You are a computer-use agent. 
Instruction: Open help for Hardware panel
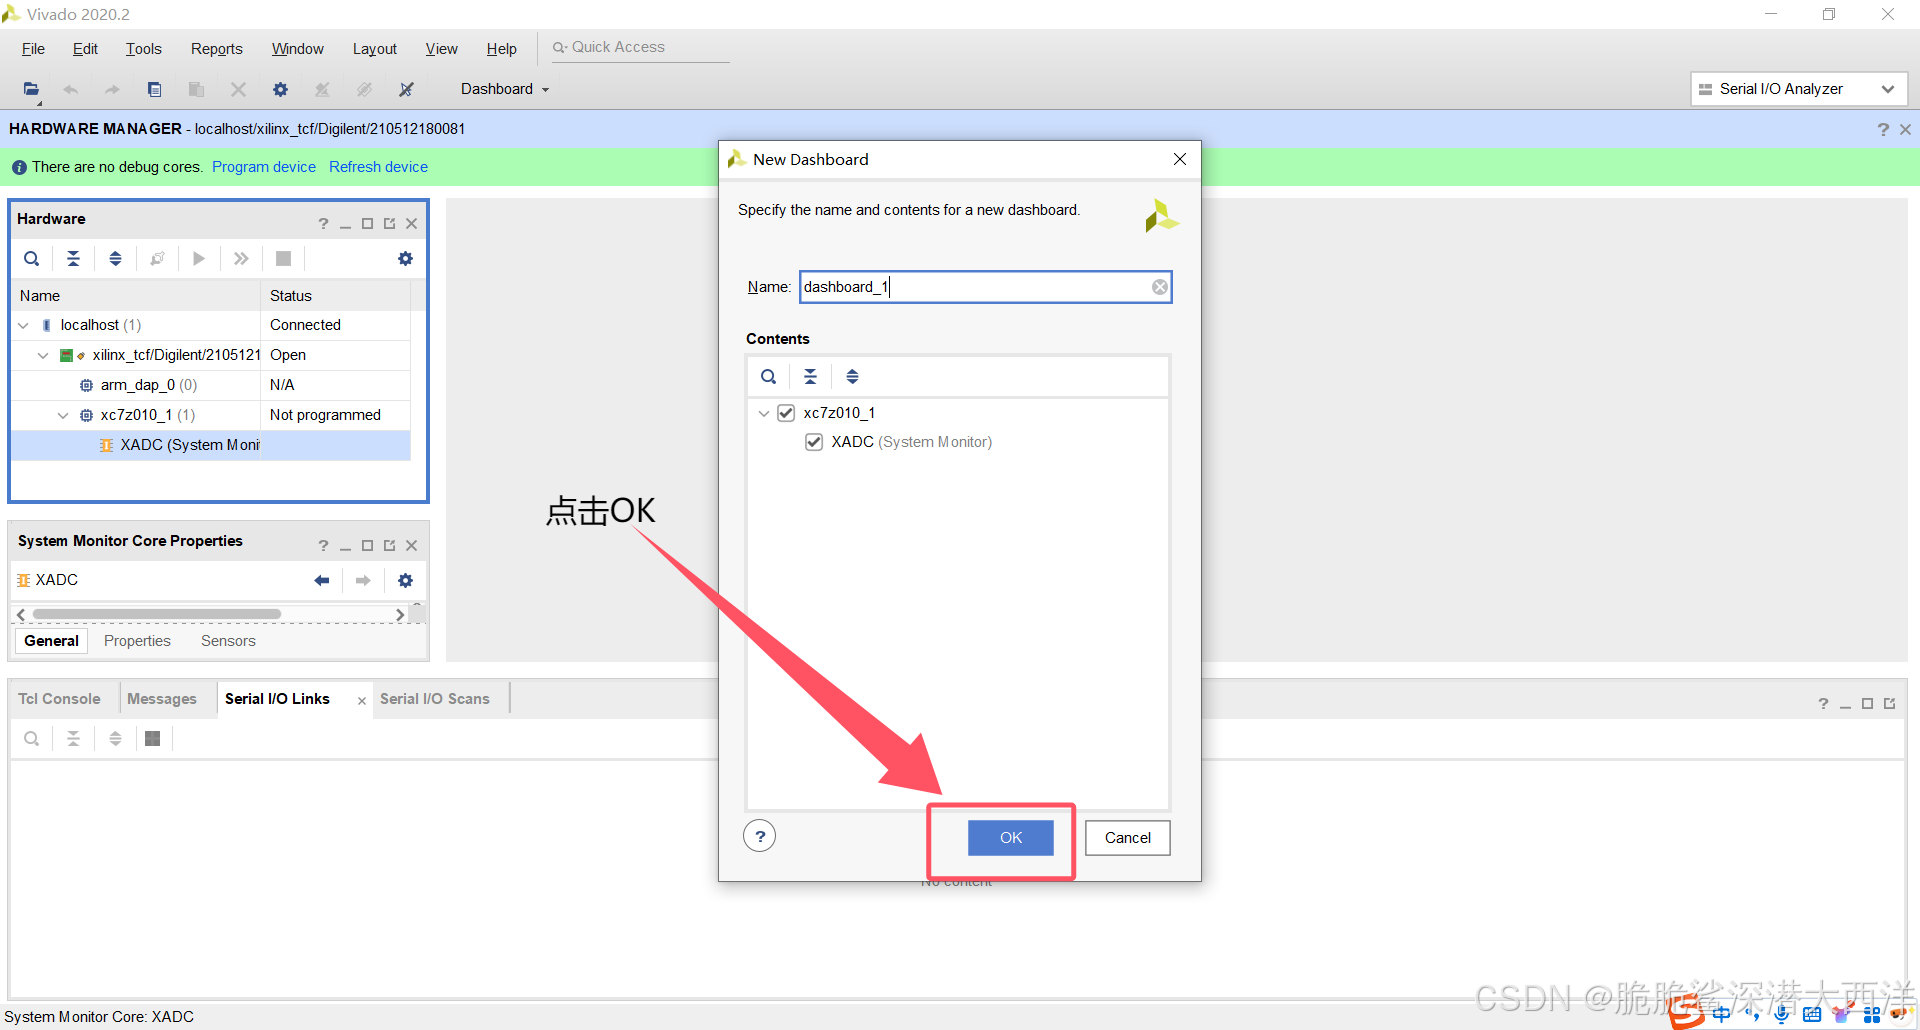coord(323,223)
